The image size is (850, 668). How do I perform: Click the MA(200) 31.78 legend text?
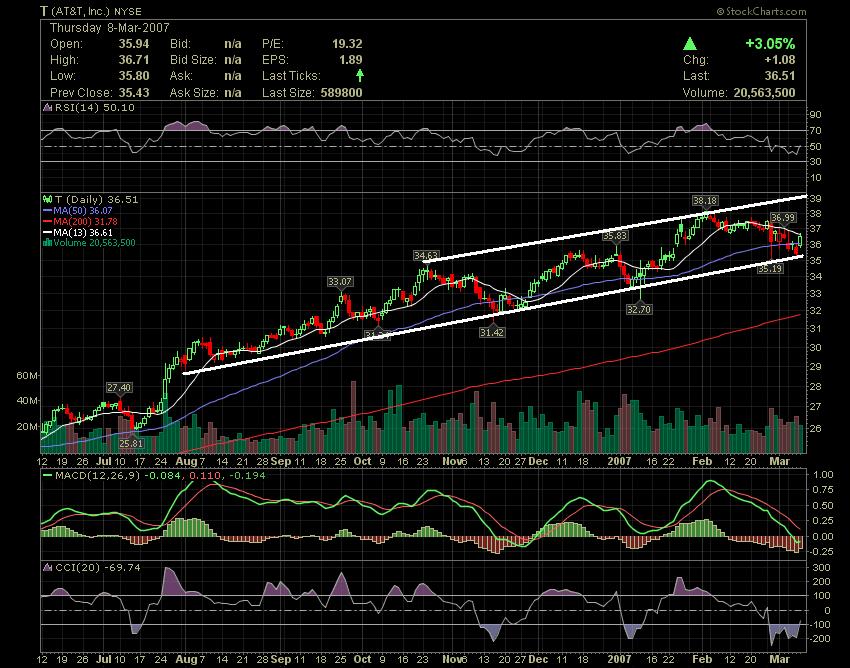[85, 222]
